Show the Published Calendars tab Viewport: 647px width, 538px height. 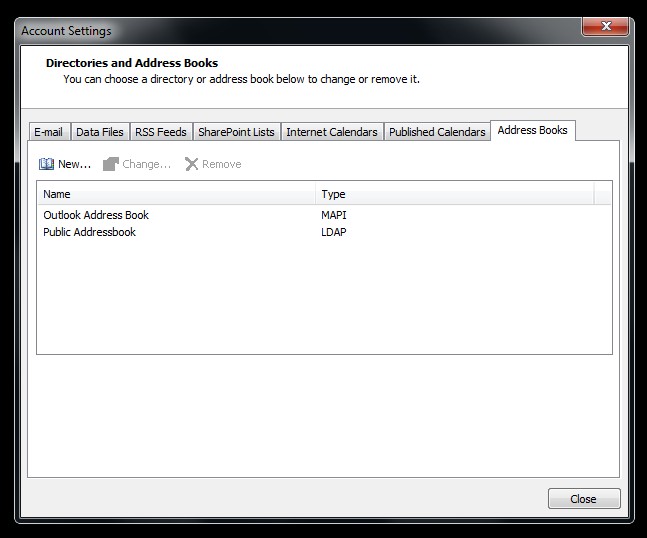tap(437, 132)
